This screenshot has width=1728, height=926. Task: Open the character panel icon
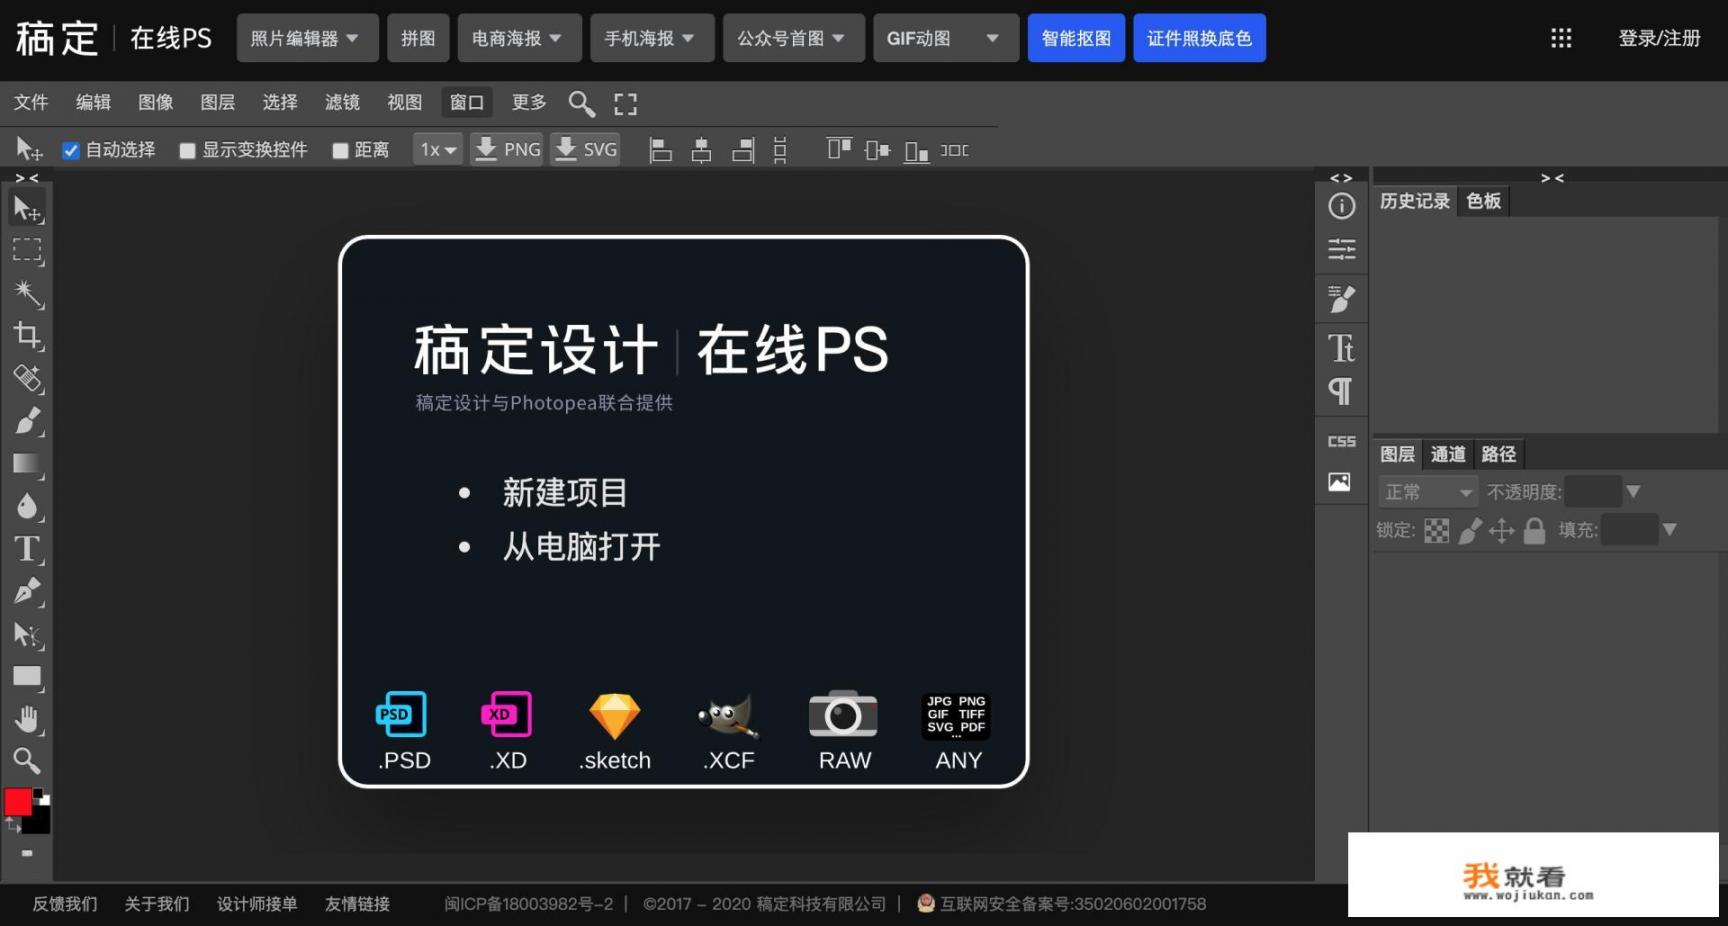(1341, 348)
